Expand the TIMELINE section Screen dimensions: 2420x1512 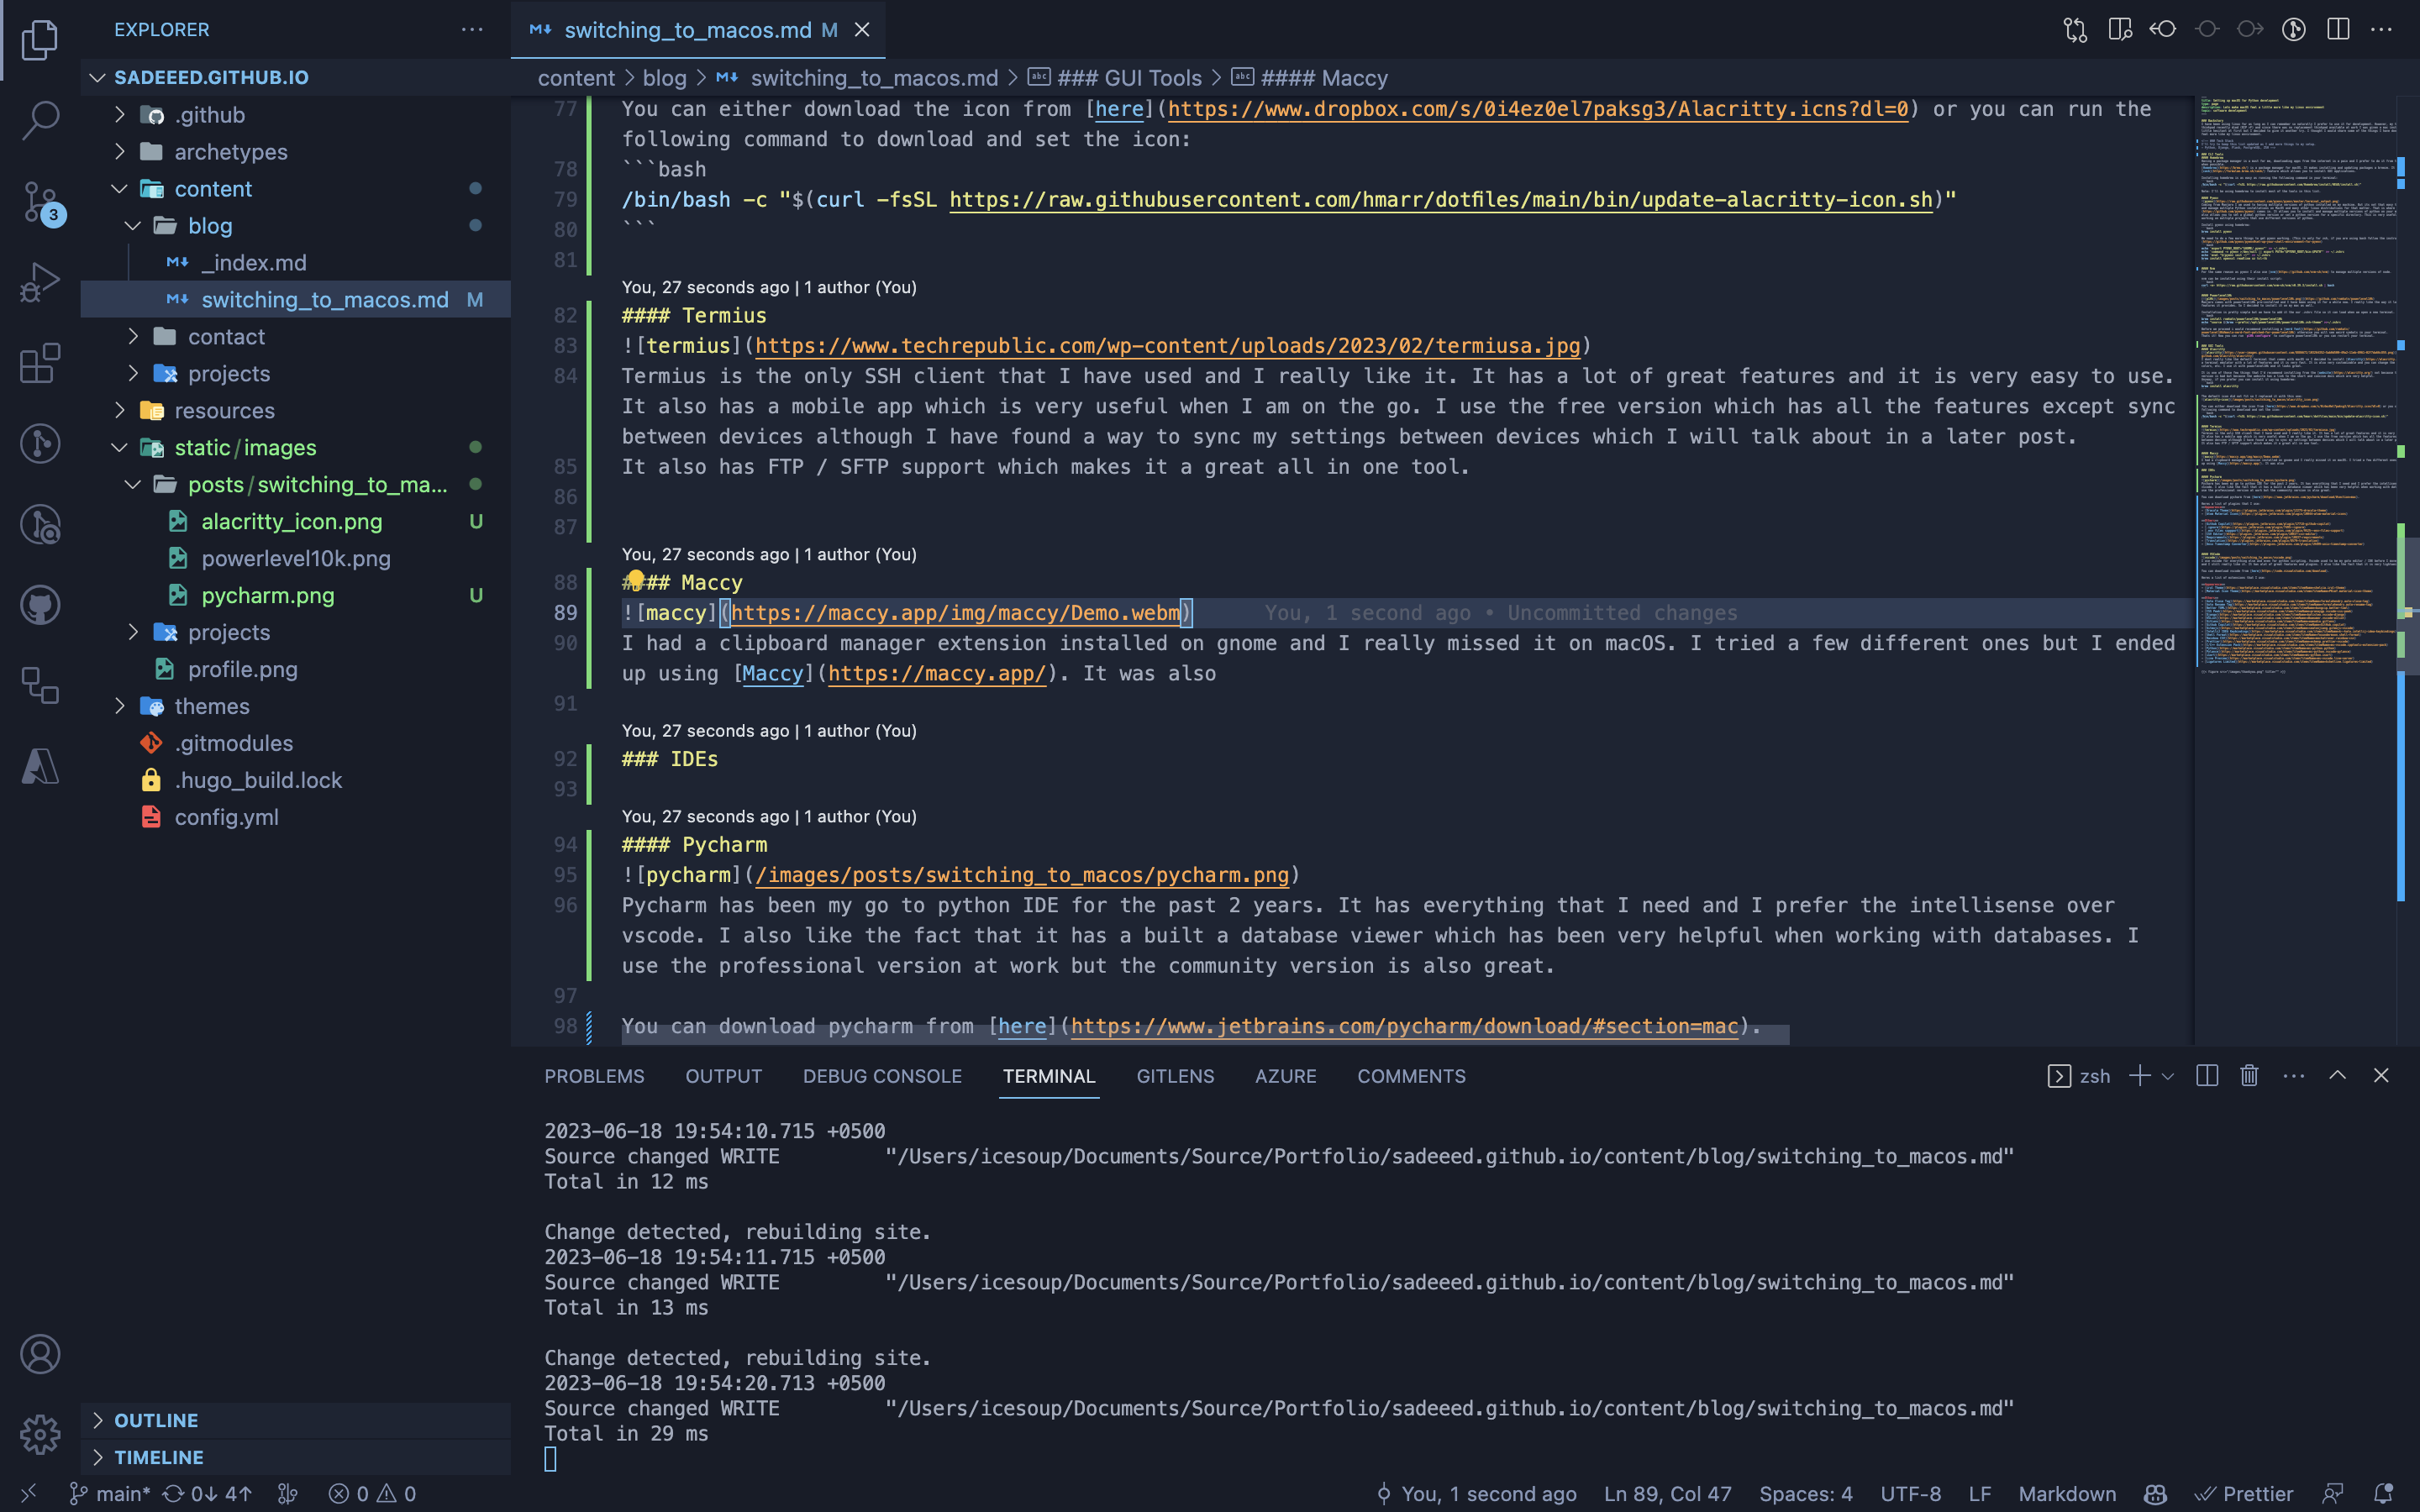click(295, 1457)
